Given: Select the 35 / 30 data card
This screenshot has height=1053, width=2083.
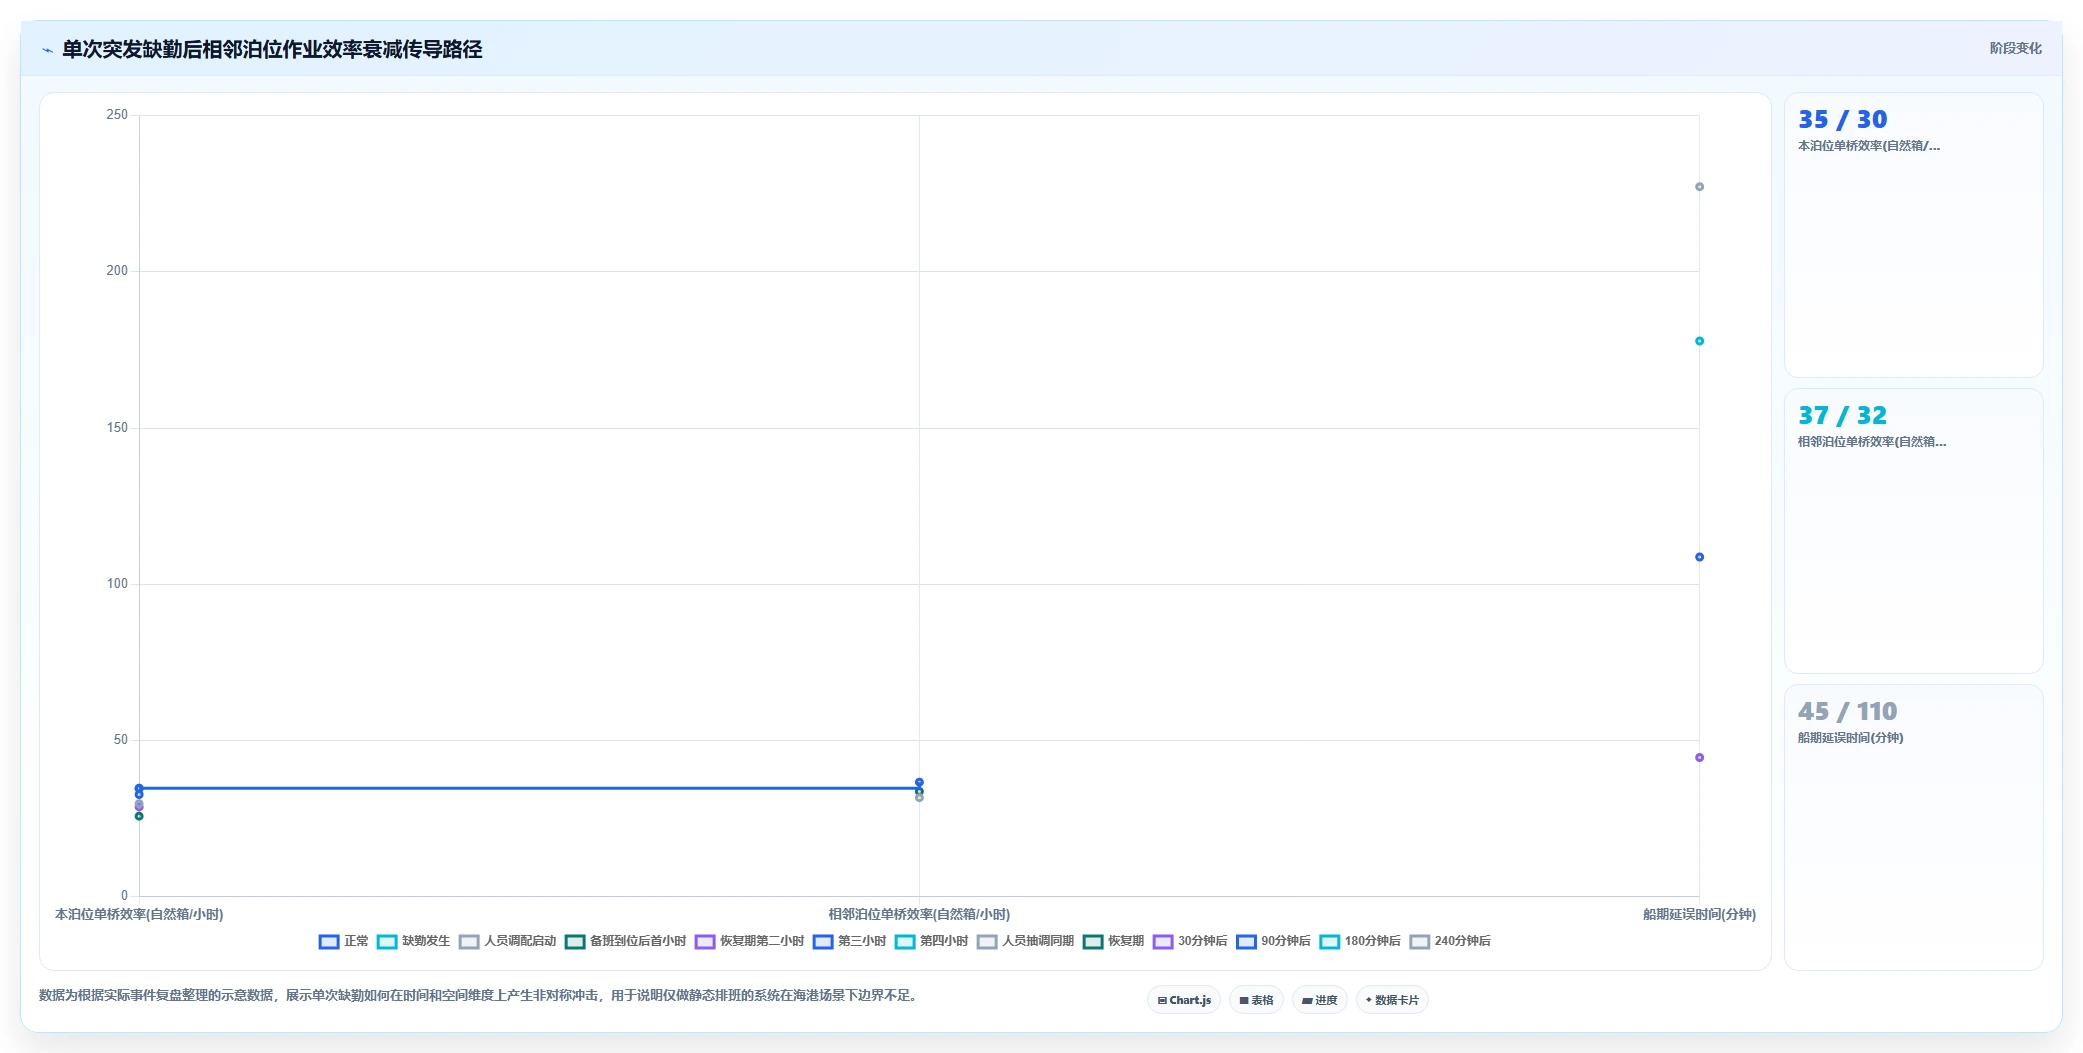Looking at the screenshot, I should (1913, 235).
